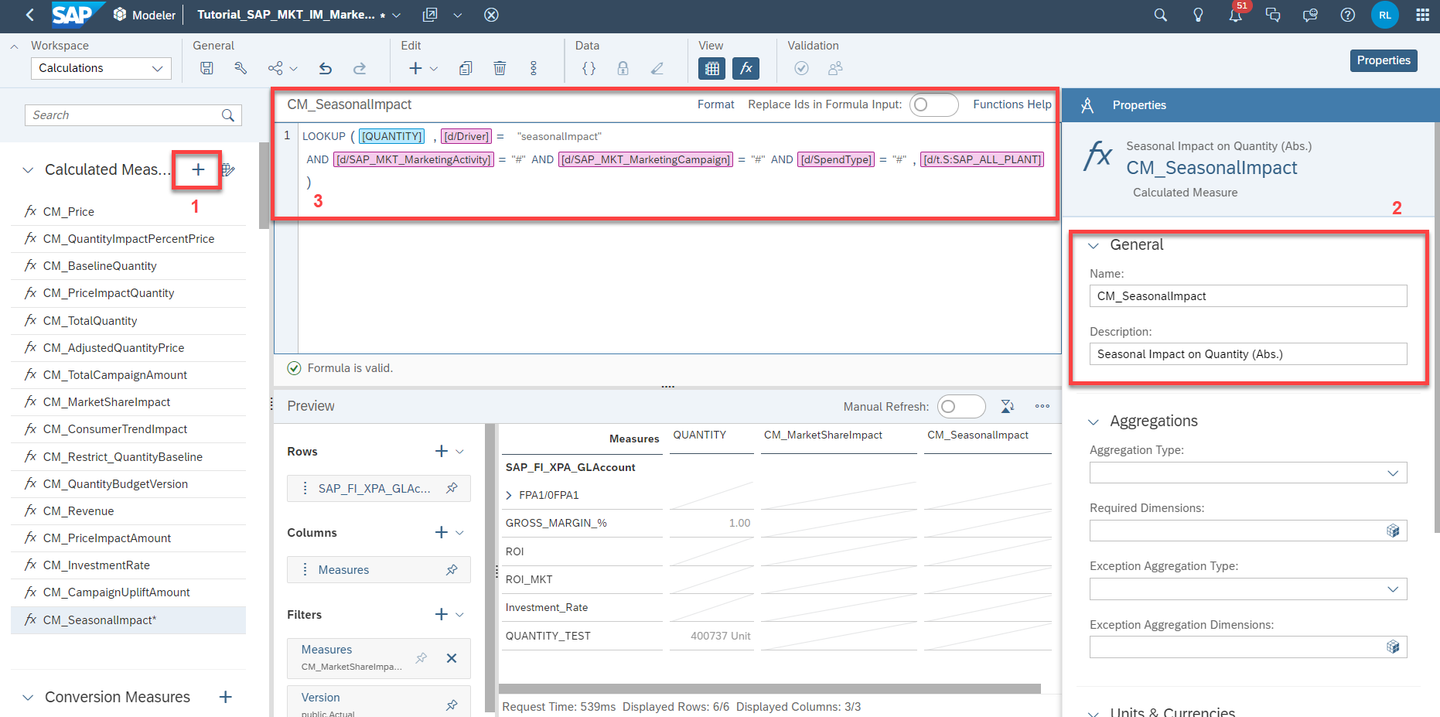Collapse the Calculated Measures section
The width and height of the screenshot is (1440, 717).
click(x=28, y=170)
